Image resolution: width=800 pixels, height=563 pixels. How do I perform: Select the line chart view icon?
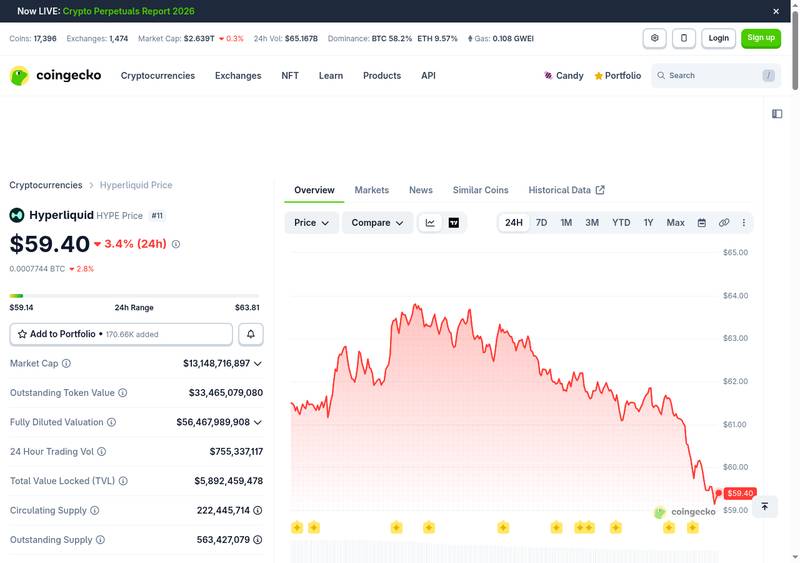[430, 223]
